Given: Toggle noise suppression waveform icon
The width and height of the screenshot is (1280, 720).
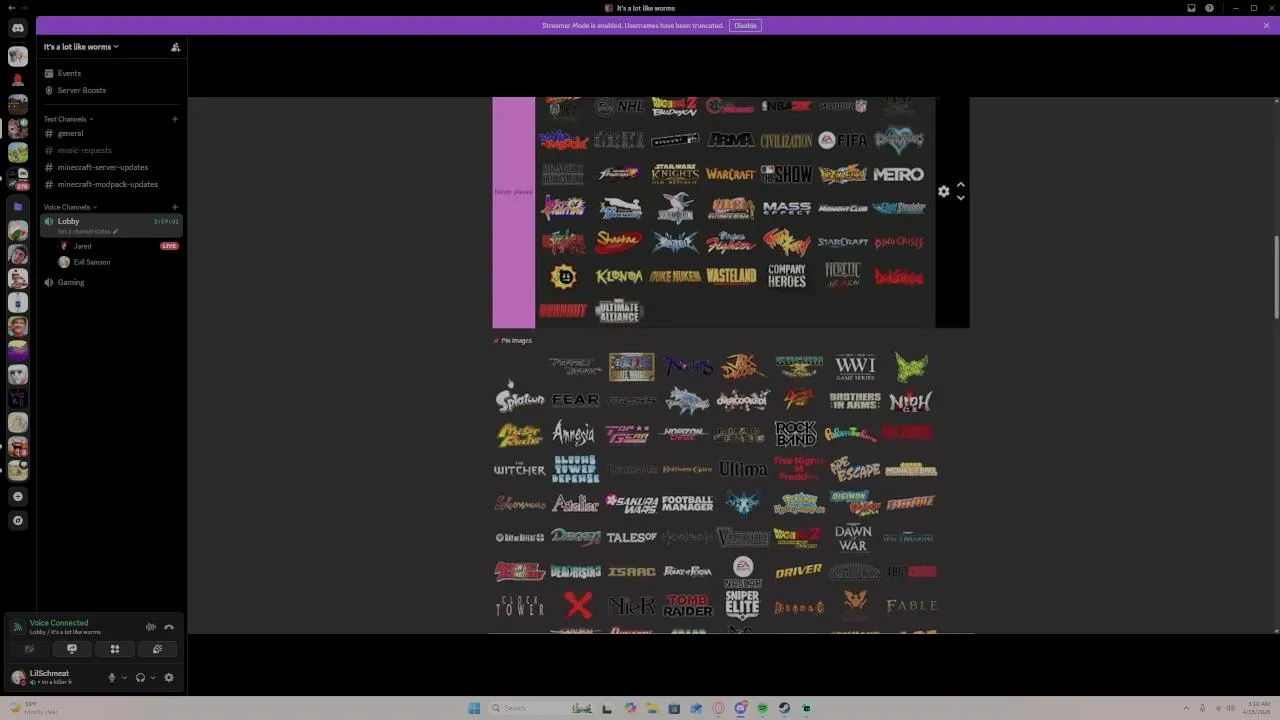Looking at the screenshot, I should point(151,627).
